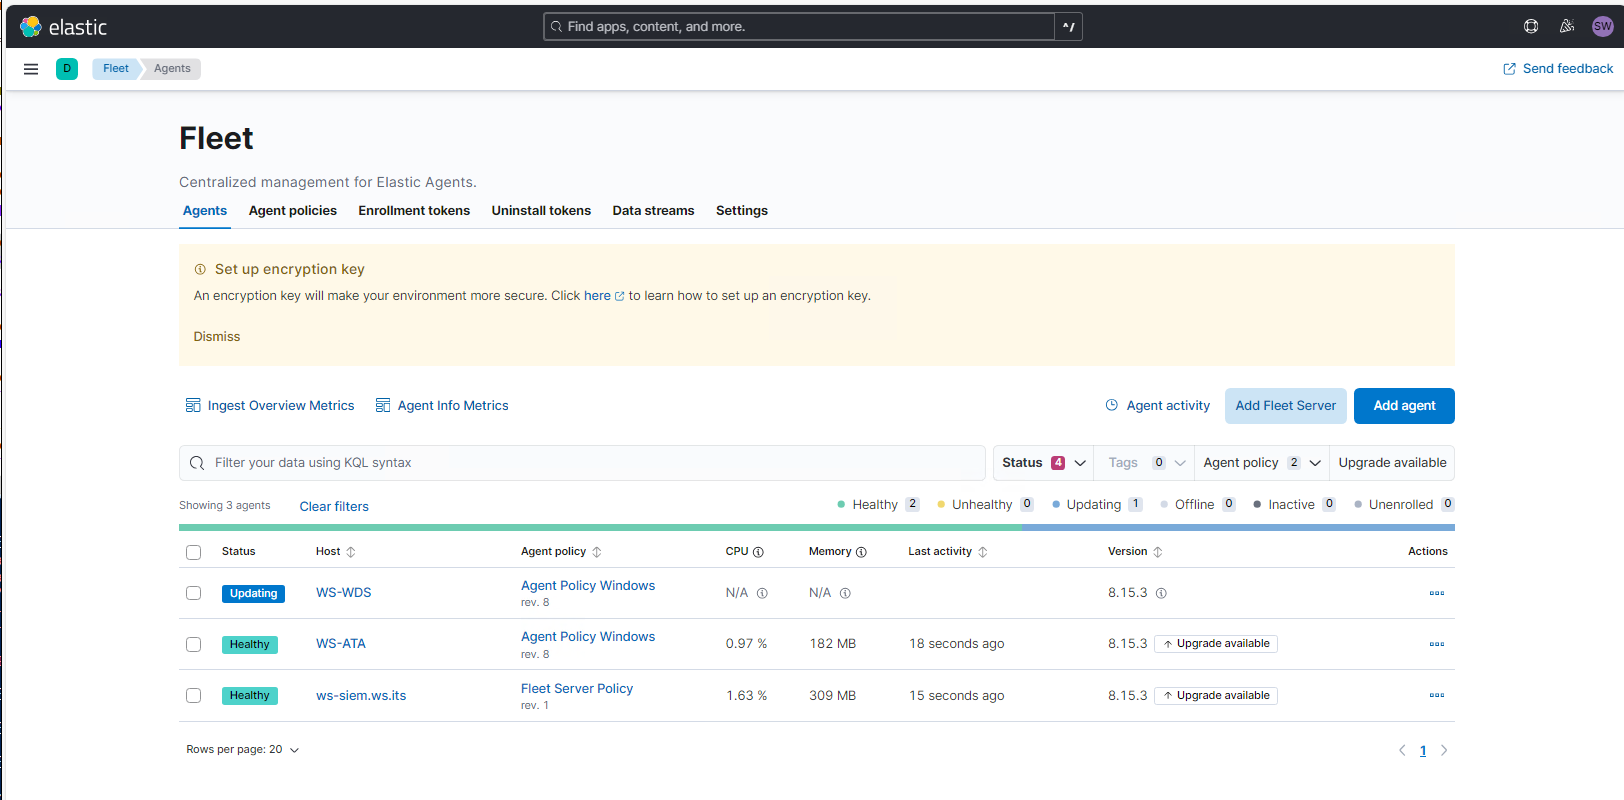
Task: Click the blue updating status bar segment
Action: click(1238, 527)
